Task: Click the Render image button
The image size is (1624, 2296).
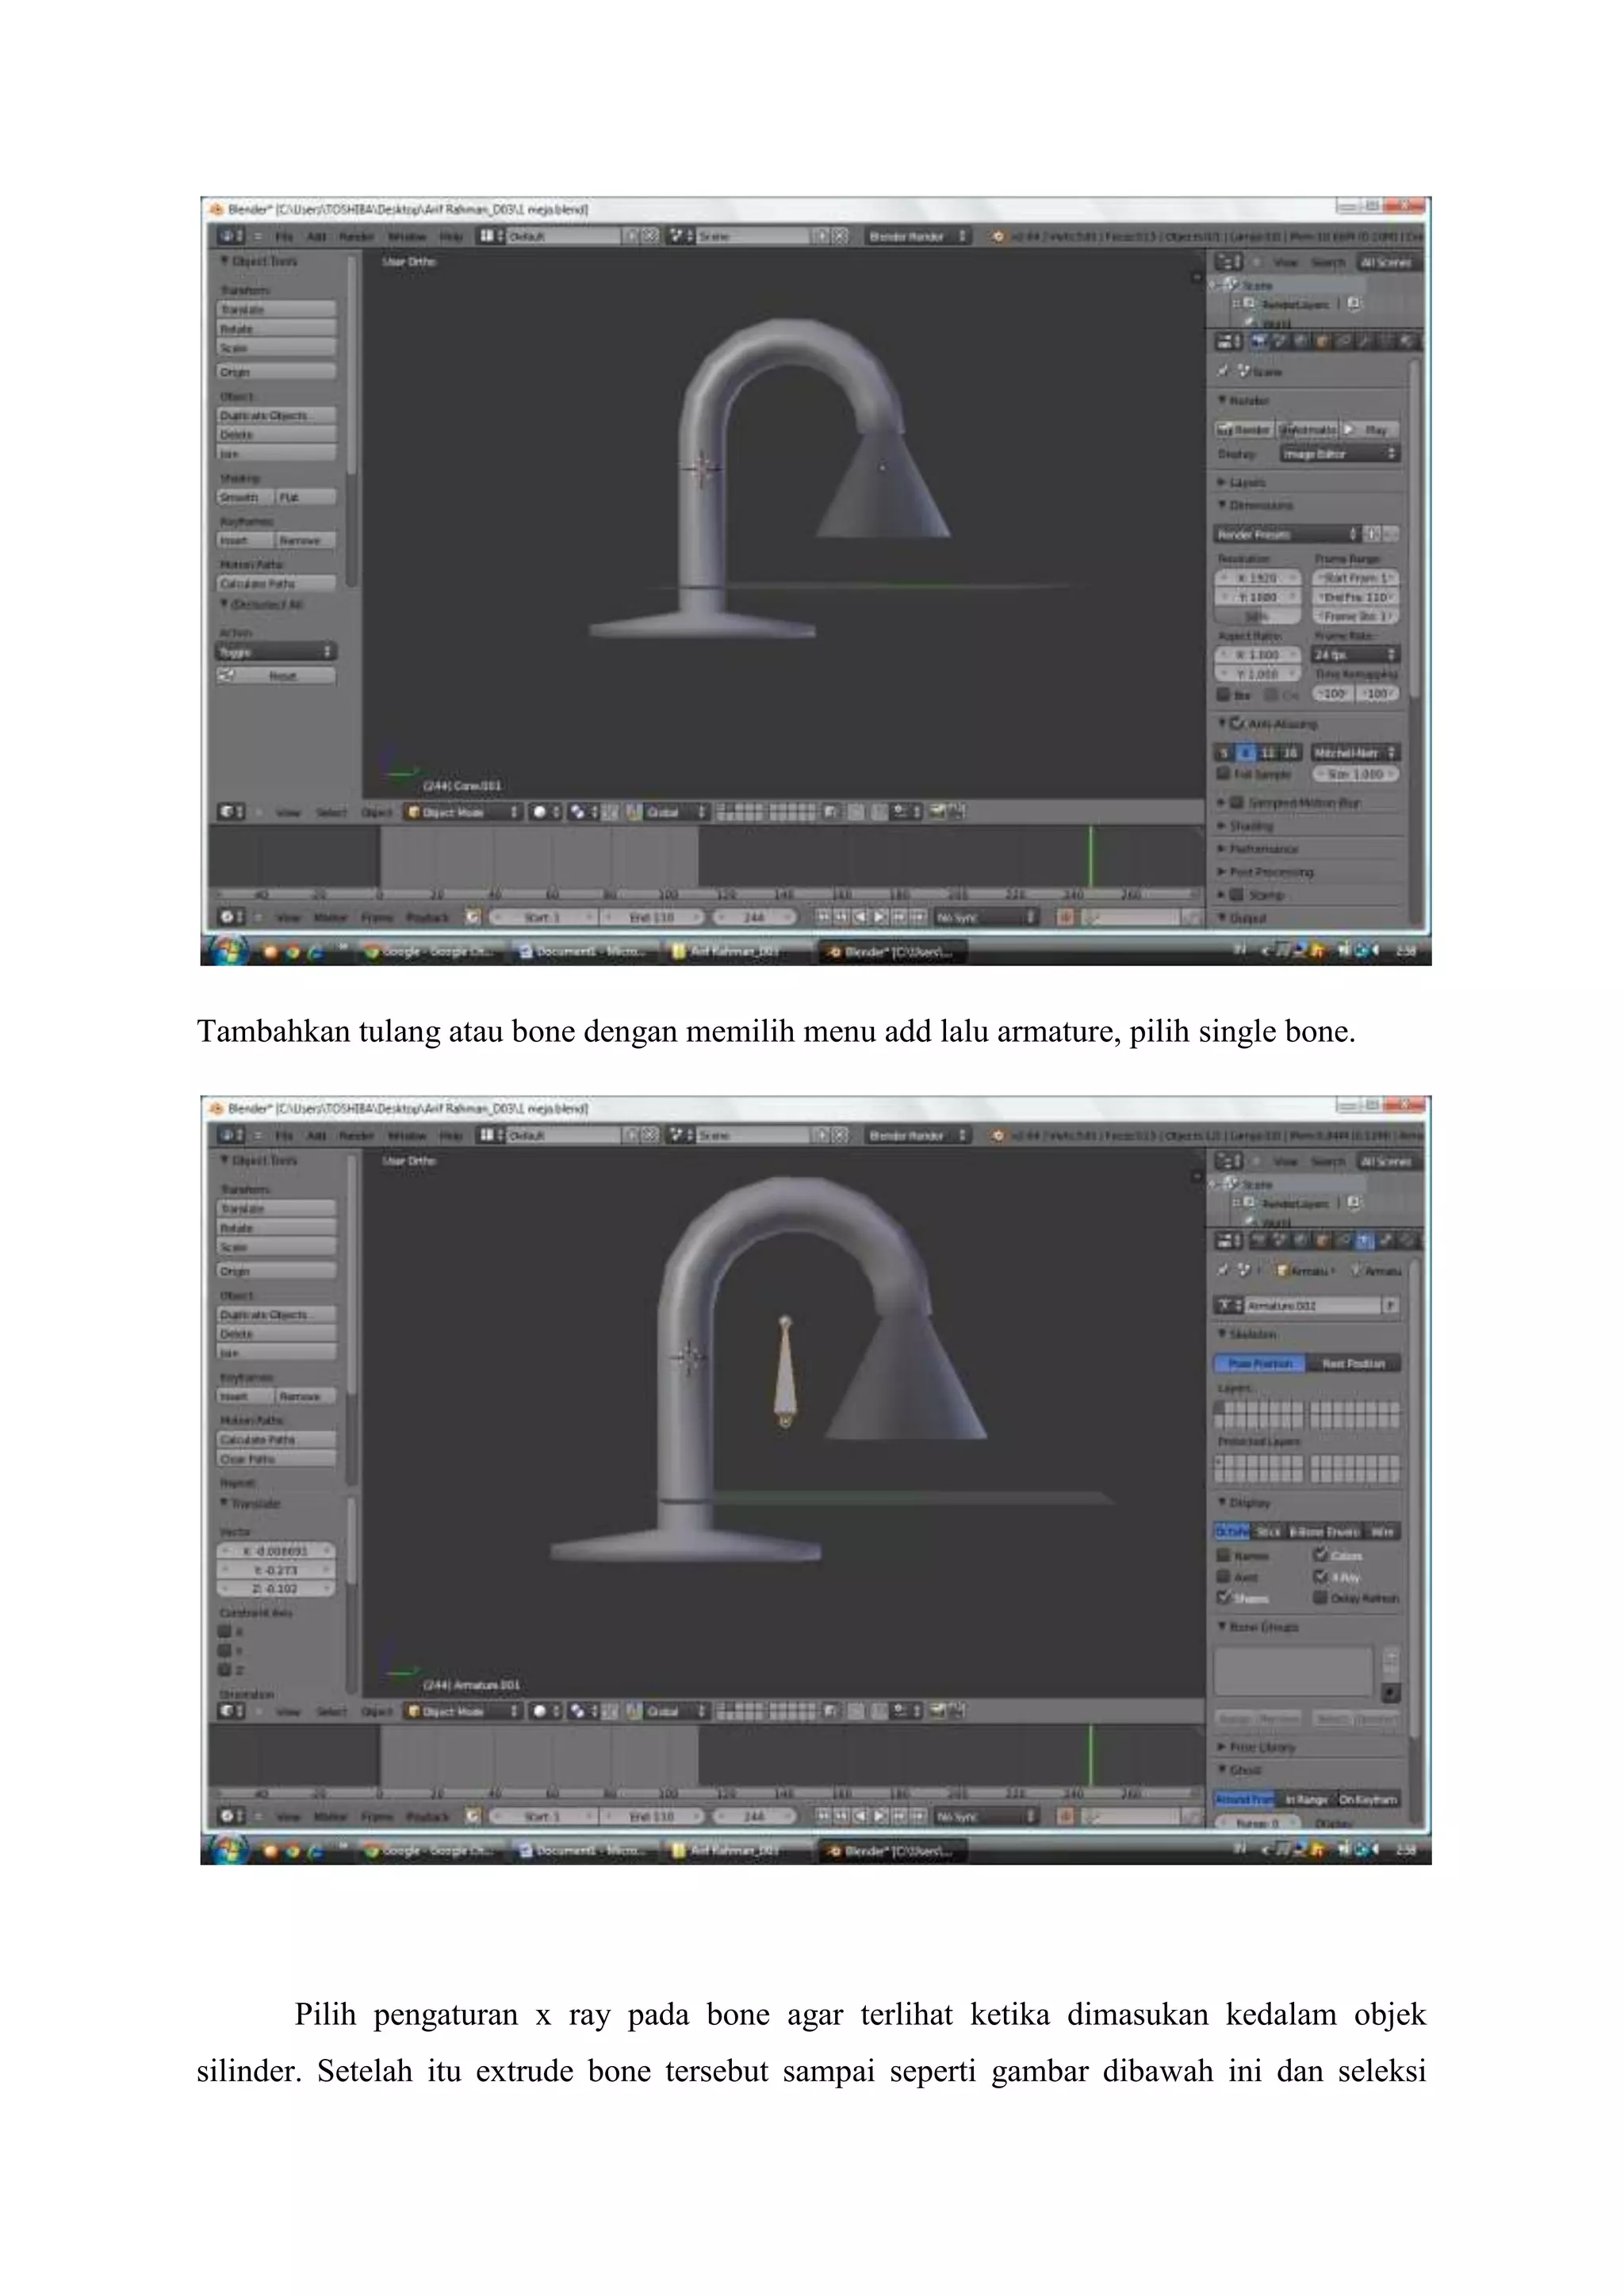Action: click(x=1243, y=429)
